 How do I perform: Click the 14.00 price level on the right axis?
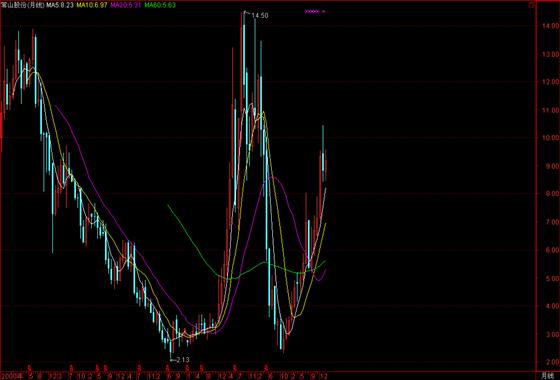tap(550, 26)
